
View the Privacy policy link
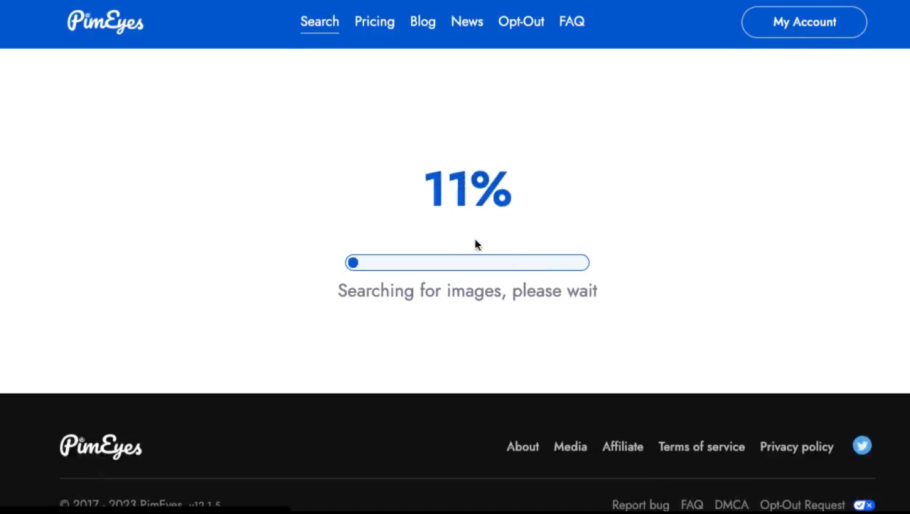(x=796, y=447)
